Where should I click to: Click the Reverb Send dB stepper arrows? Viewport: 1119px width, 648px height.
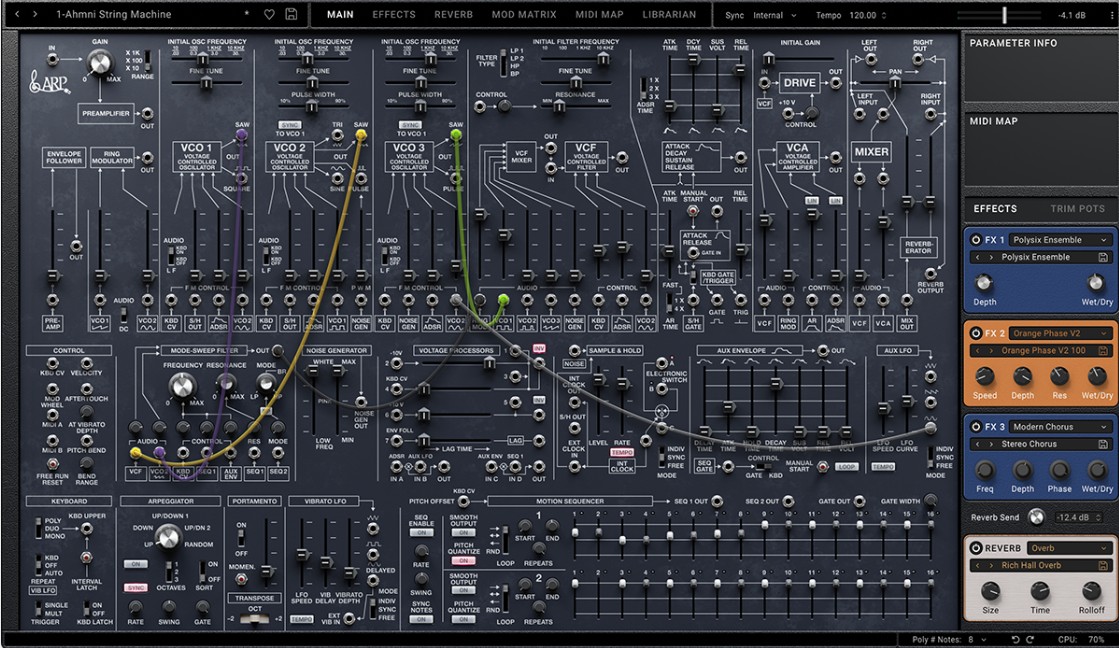click(1099, 517)
